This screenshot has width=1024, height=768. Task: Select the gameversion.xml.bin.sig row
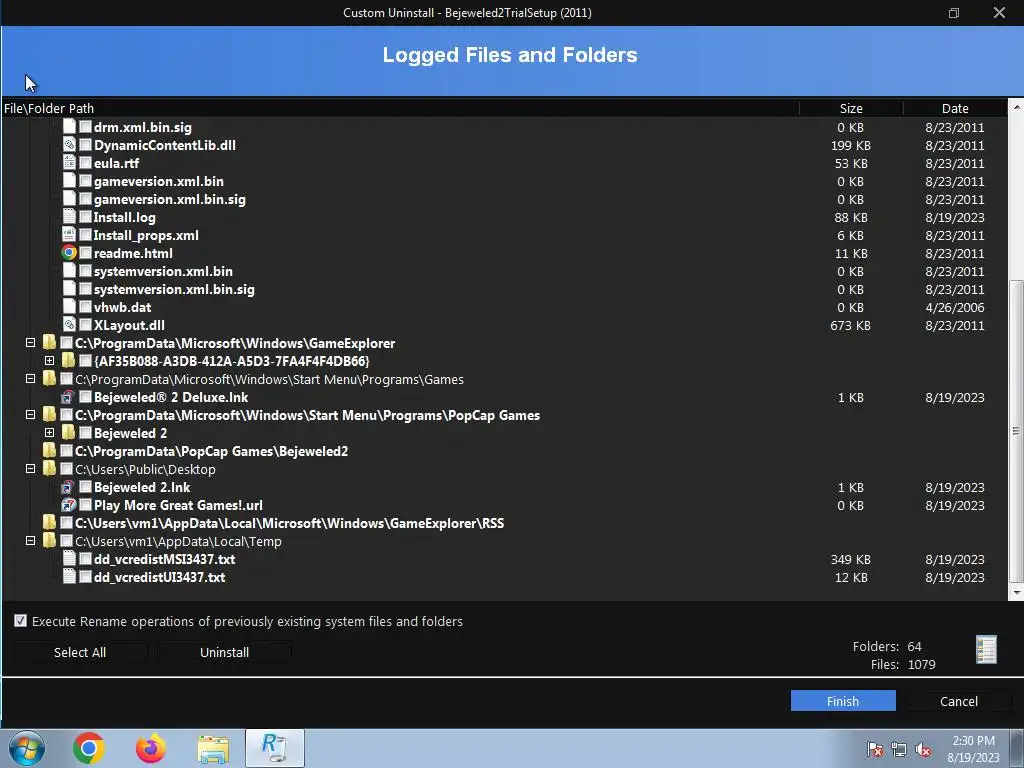(504, 199)
